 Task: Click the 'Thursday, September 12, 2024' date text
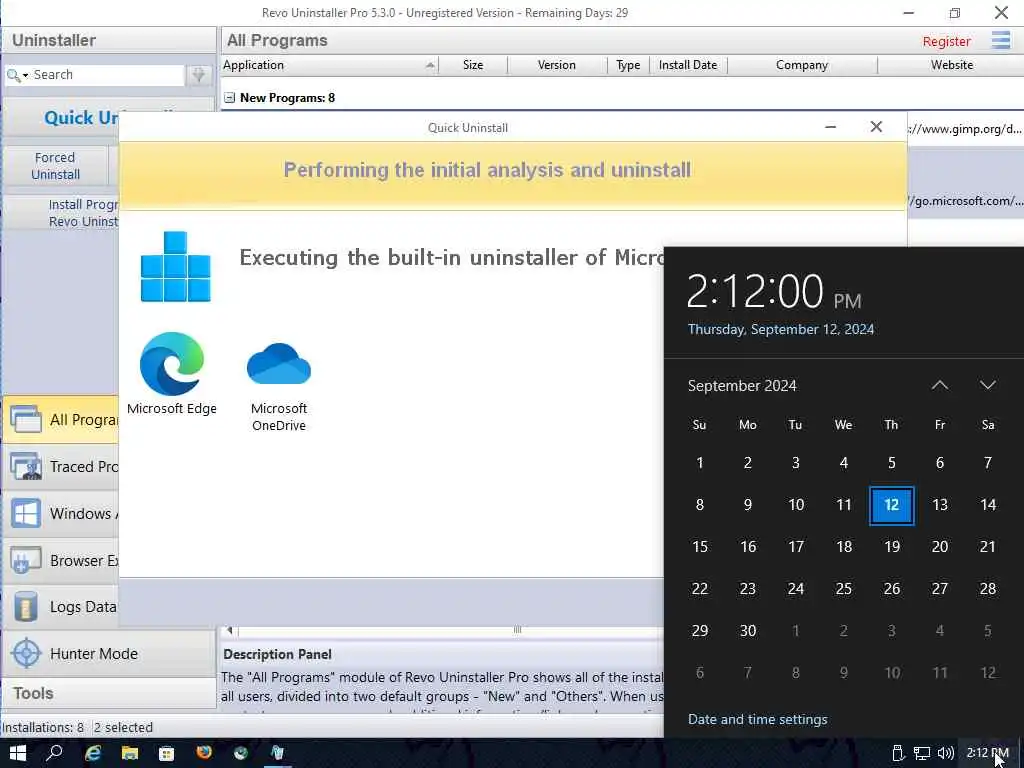[x=780, y=329]
